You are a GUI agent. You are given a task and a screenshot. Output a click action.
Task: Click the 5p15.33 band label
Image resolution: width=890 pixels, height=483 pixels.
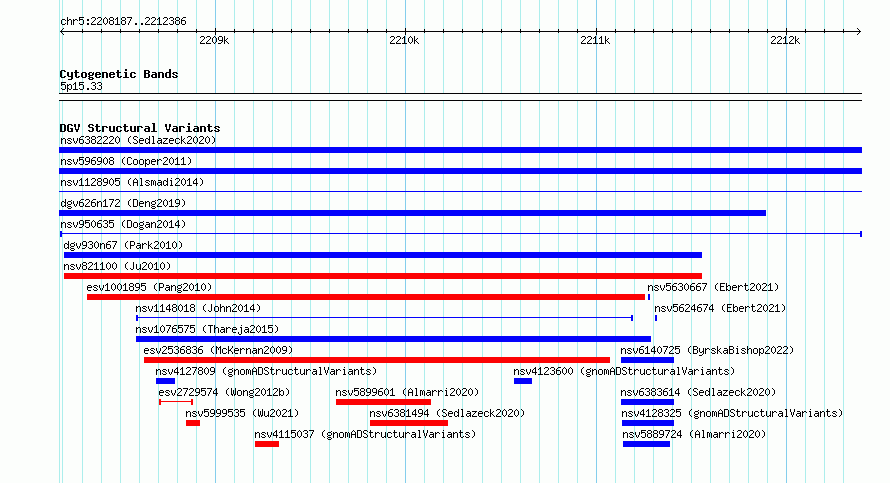pos(81,86)
